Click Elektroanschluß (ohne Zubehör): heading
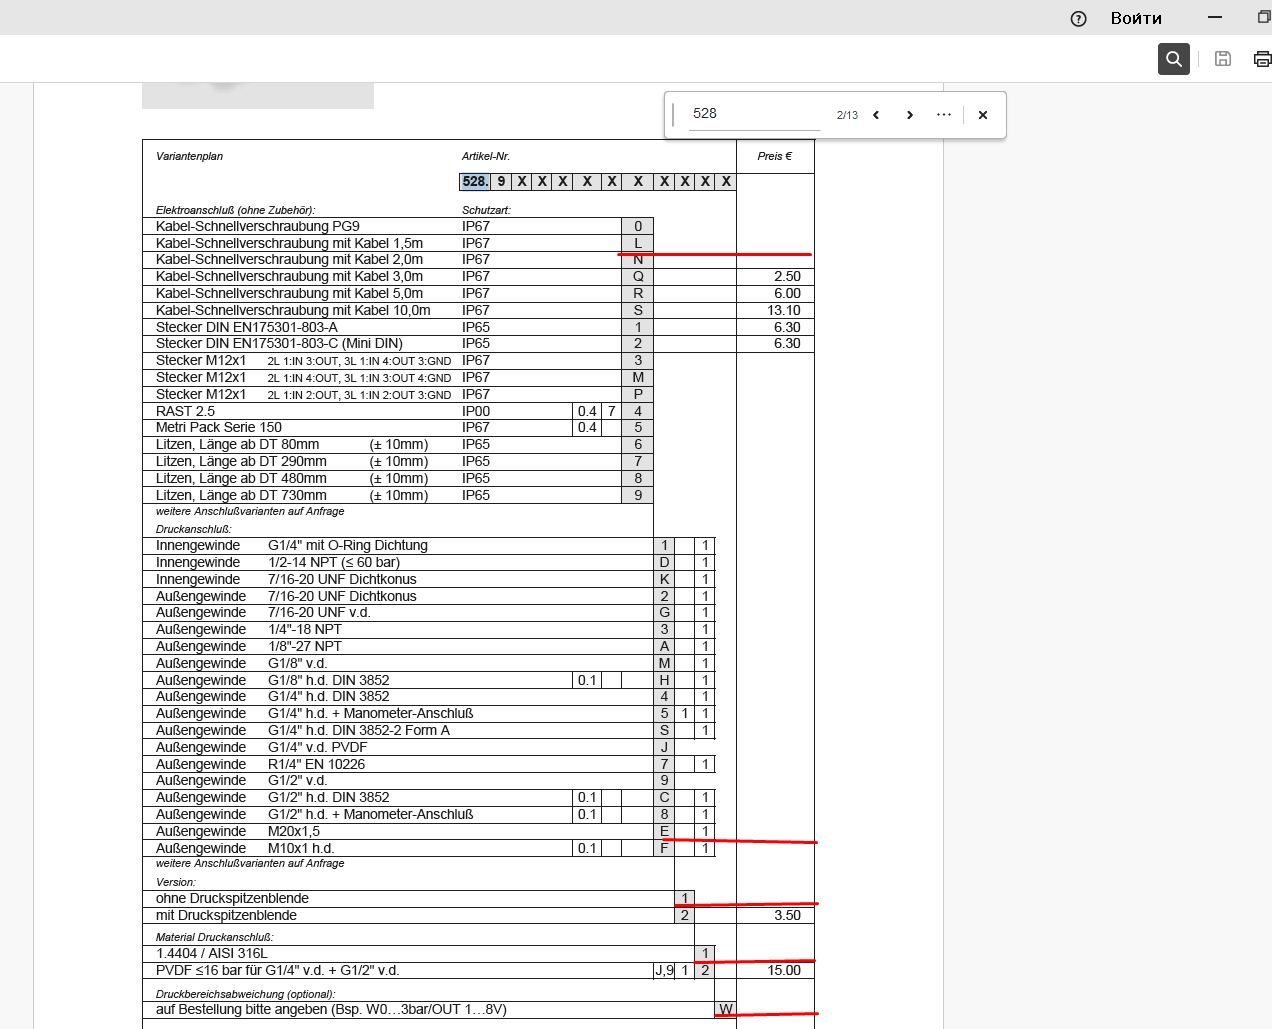The height and width of the screenshot is (1029, 1272). (235, 210)
